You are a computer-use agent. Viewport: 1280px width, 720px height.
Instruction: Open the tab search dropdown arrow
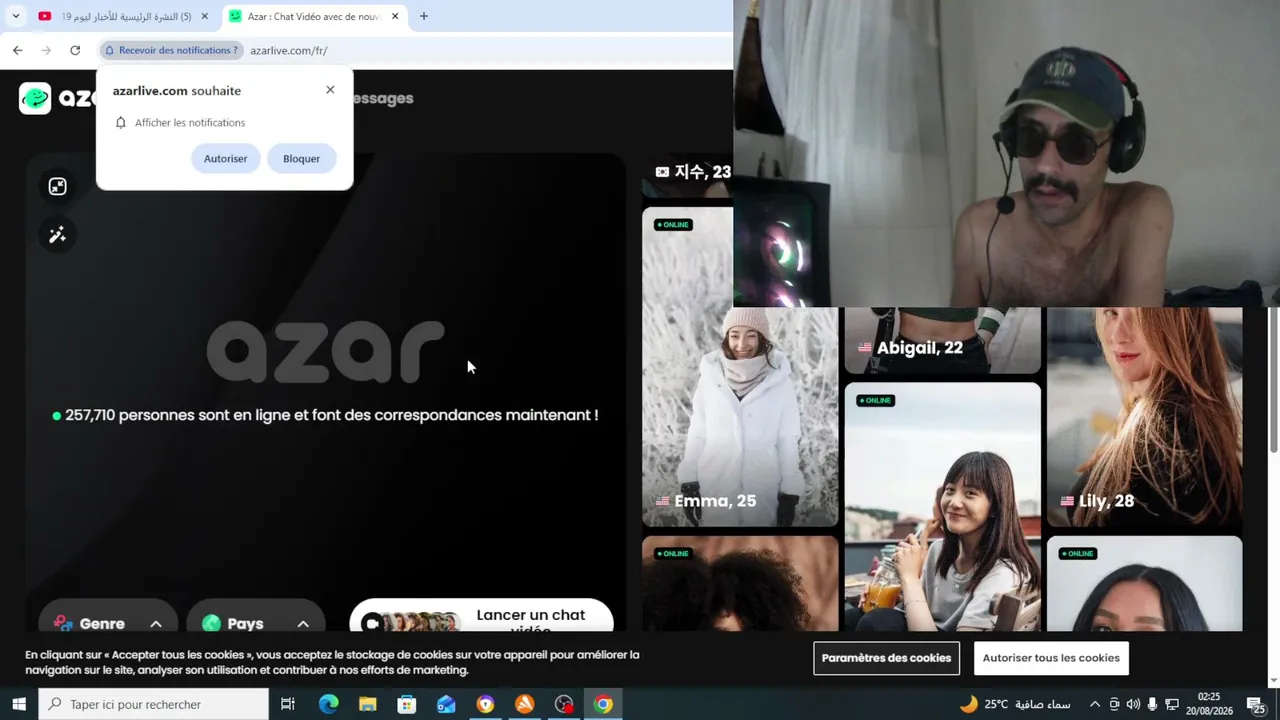[15, 16]
